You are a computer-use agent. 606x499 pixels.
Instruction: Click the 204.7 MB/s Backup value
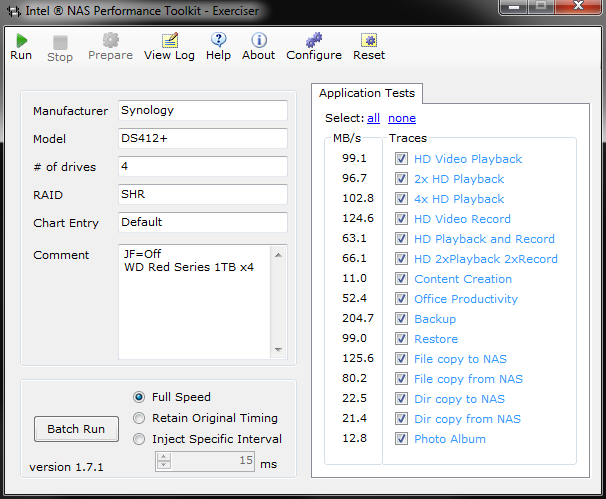tap(358, 318)
